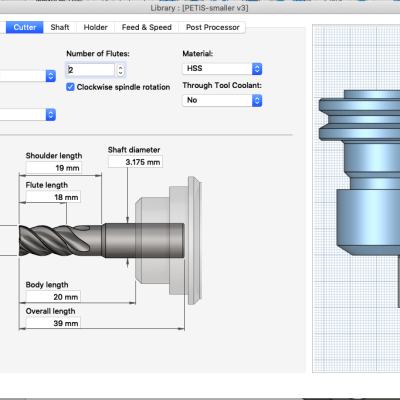The image size is (400, 400).
Task: Switch to Feed & Speed tab
Action: coord(147,27)
